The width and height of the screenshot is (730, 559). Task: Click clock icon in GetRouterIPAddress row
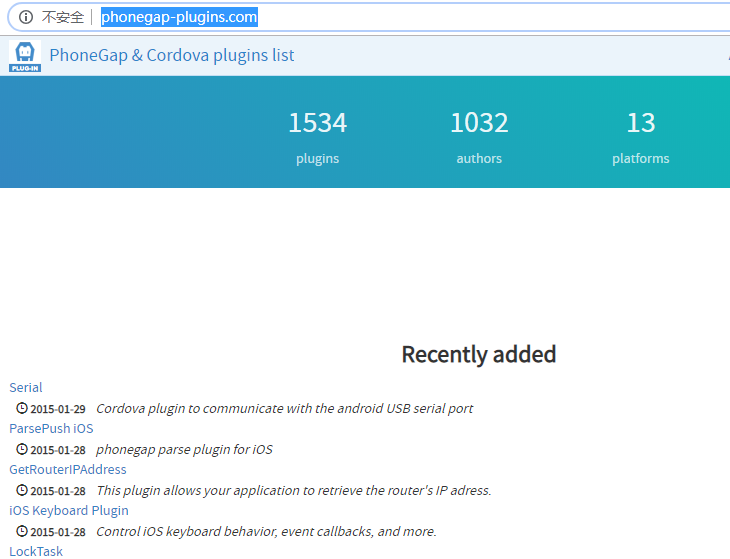(x=22, y=490)
